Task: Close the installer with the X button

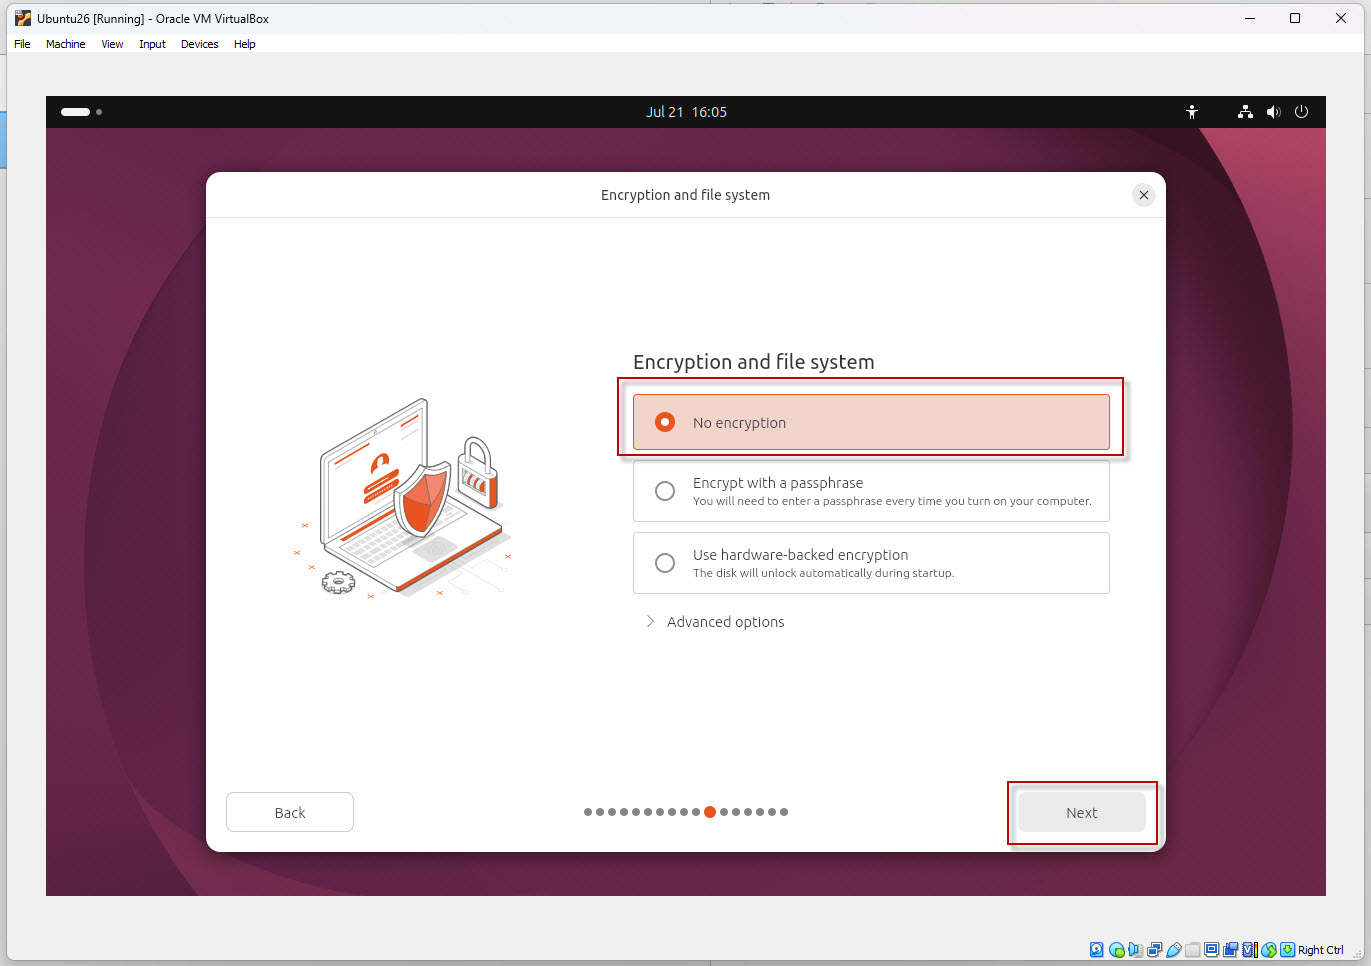Action: click(1144, 195)
